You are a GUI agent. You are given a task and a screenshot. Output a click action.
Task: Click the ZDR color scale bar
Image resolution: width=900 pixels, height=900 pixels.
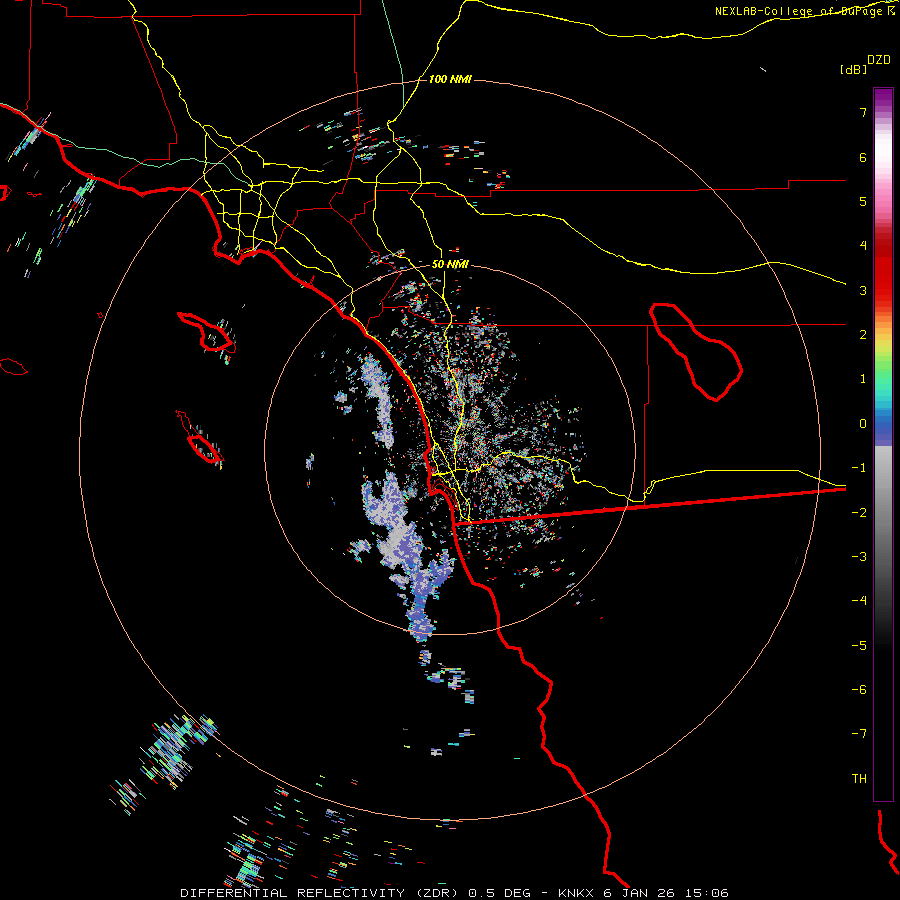click(x=883, y=444)
